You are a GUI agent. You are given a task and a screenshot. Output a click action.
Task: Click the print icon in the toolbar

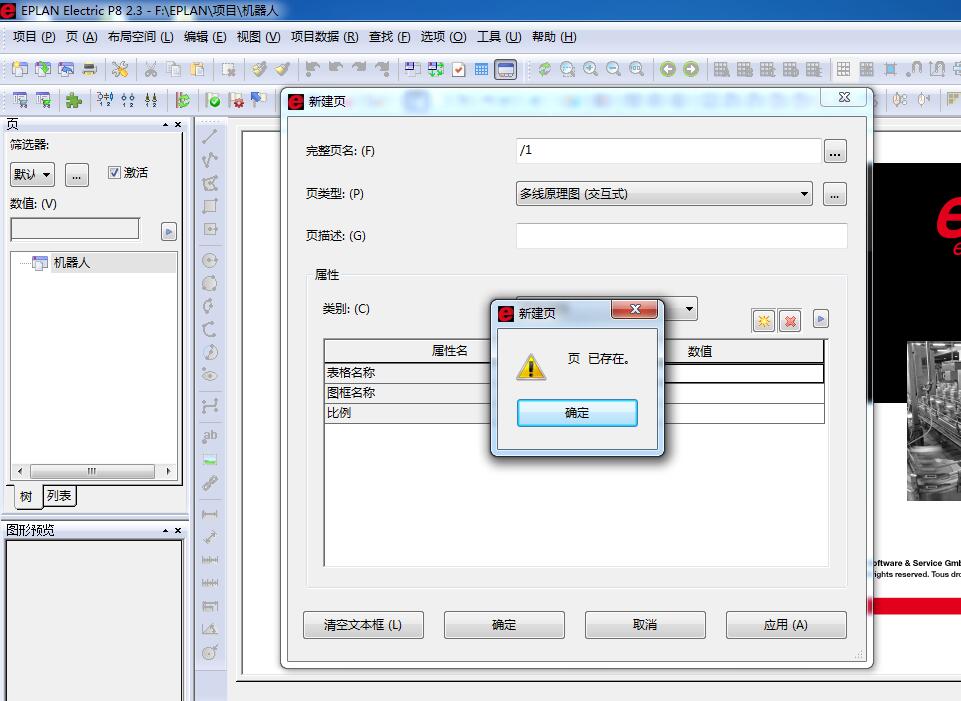point(89,69)
